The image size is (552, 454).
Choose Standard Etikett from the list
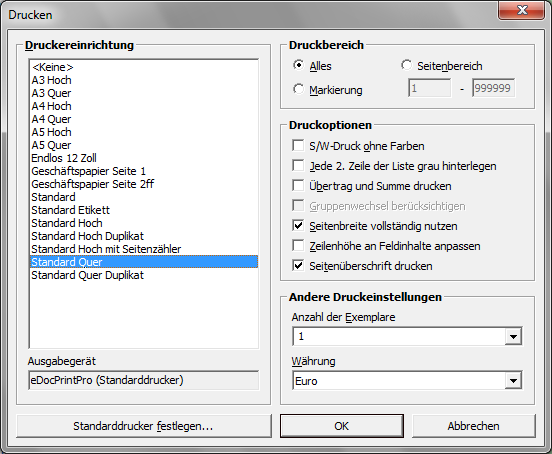tap(144, 210)
